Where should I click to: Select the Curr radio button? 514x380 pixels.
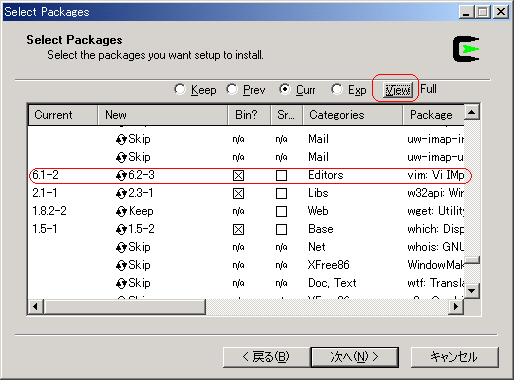click(285, 89)
